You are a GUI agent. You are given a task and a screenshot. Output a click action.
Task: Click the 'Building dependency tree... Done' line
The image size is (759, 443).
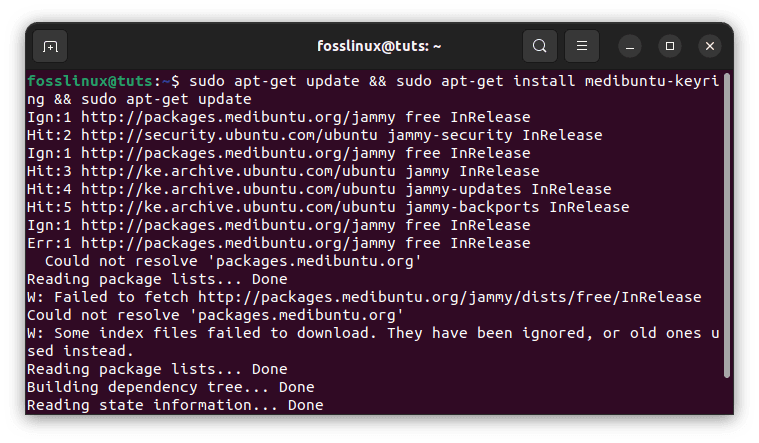click(171, 387)
